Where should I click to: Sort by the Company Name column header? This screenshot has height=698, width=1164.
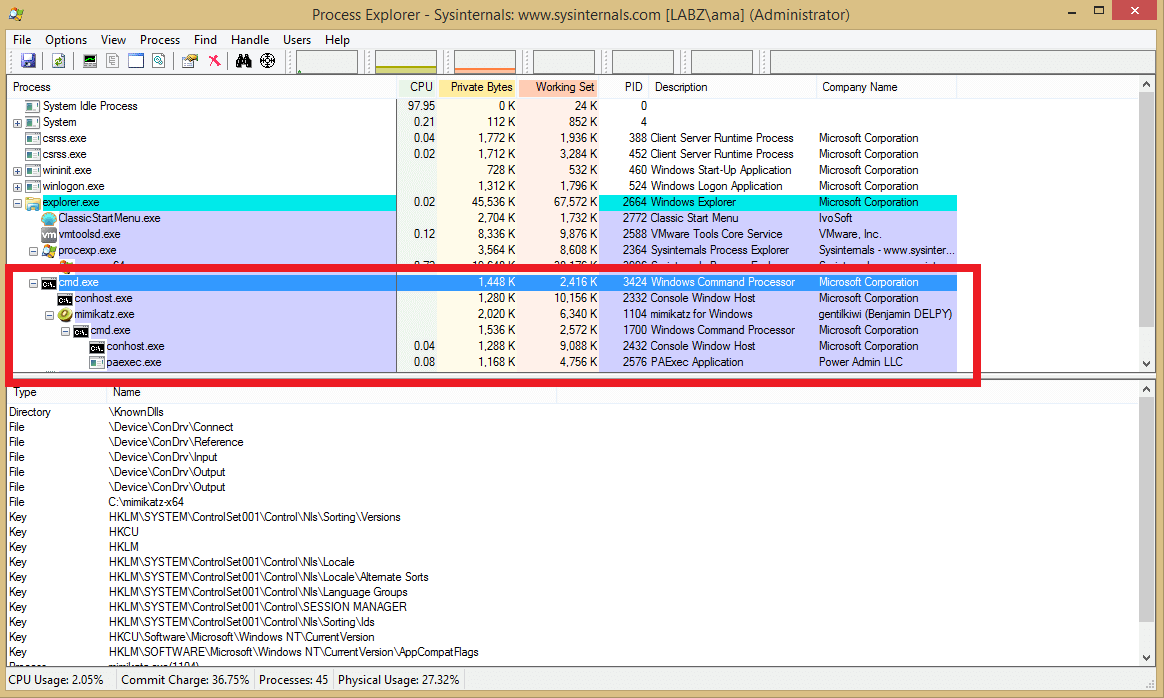(887, 88)
